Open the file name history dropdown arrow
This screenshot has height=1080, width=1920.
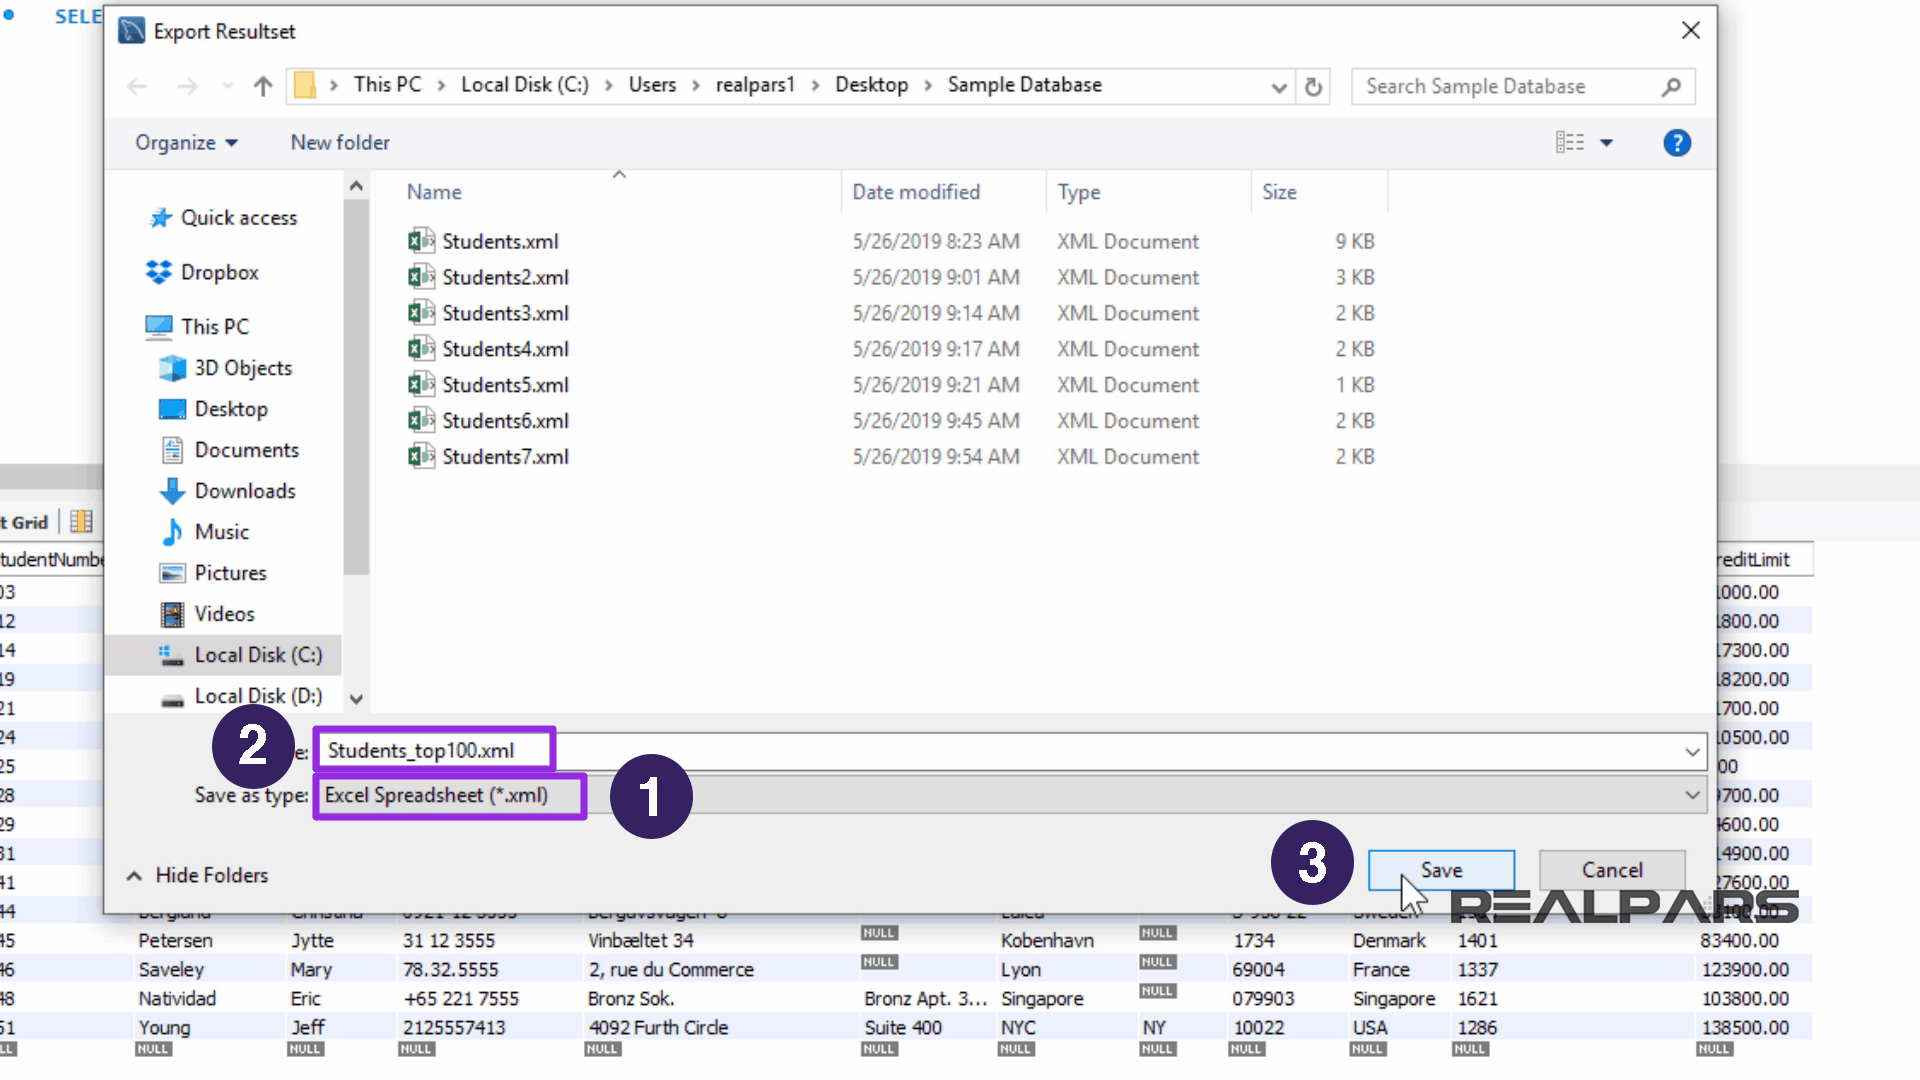(1692, 752)
